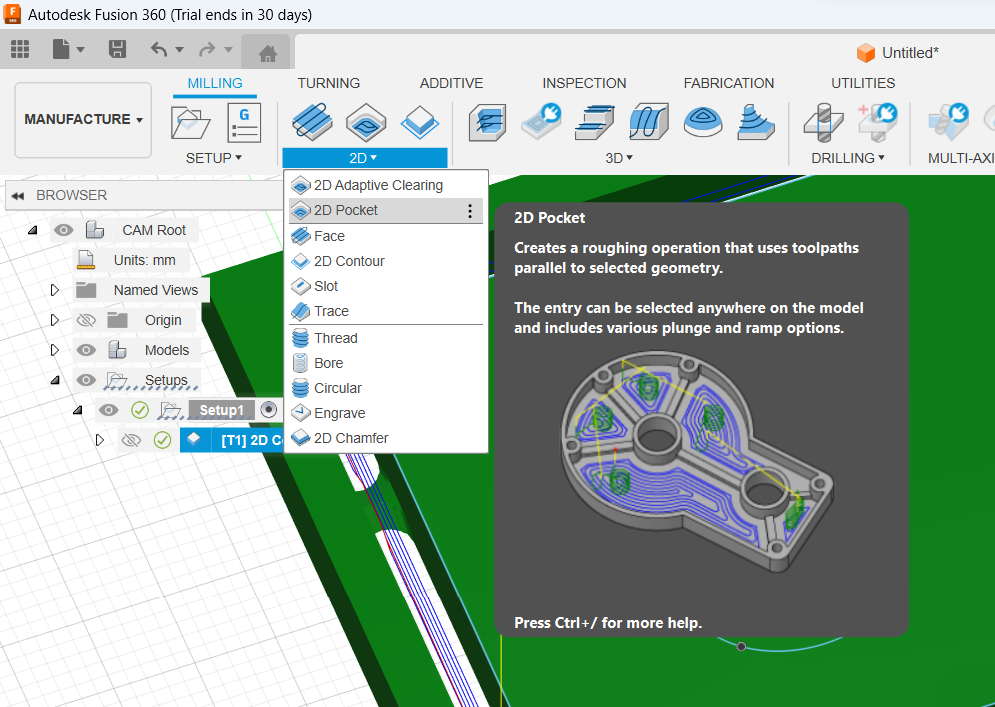
Task: Choose 2D Chamfer from the menu
Action: 386,438
